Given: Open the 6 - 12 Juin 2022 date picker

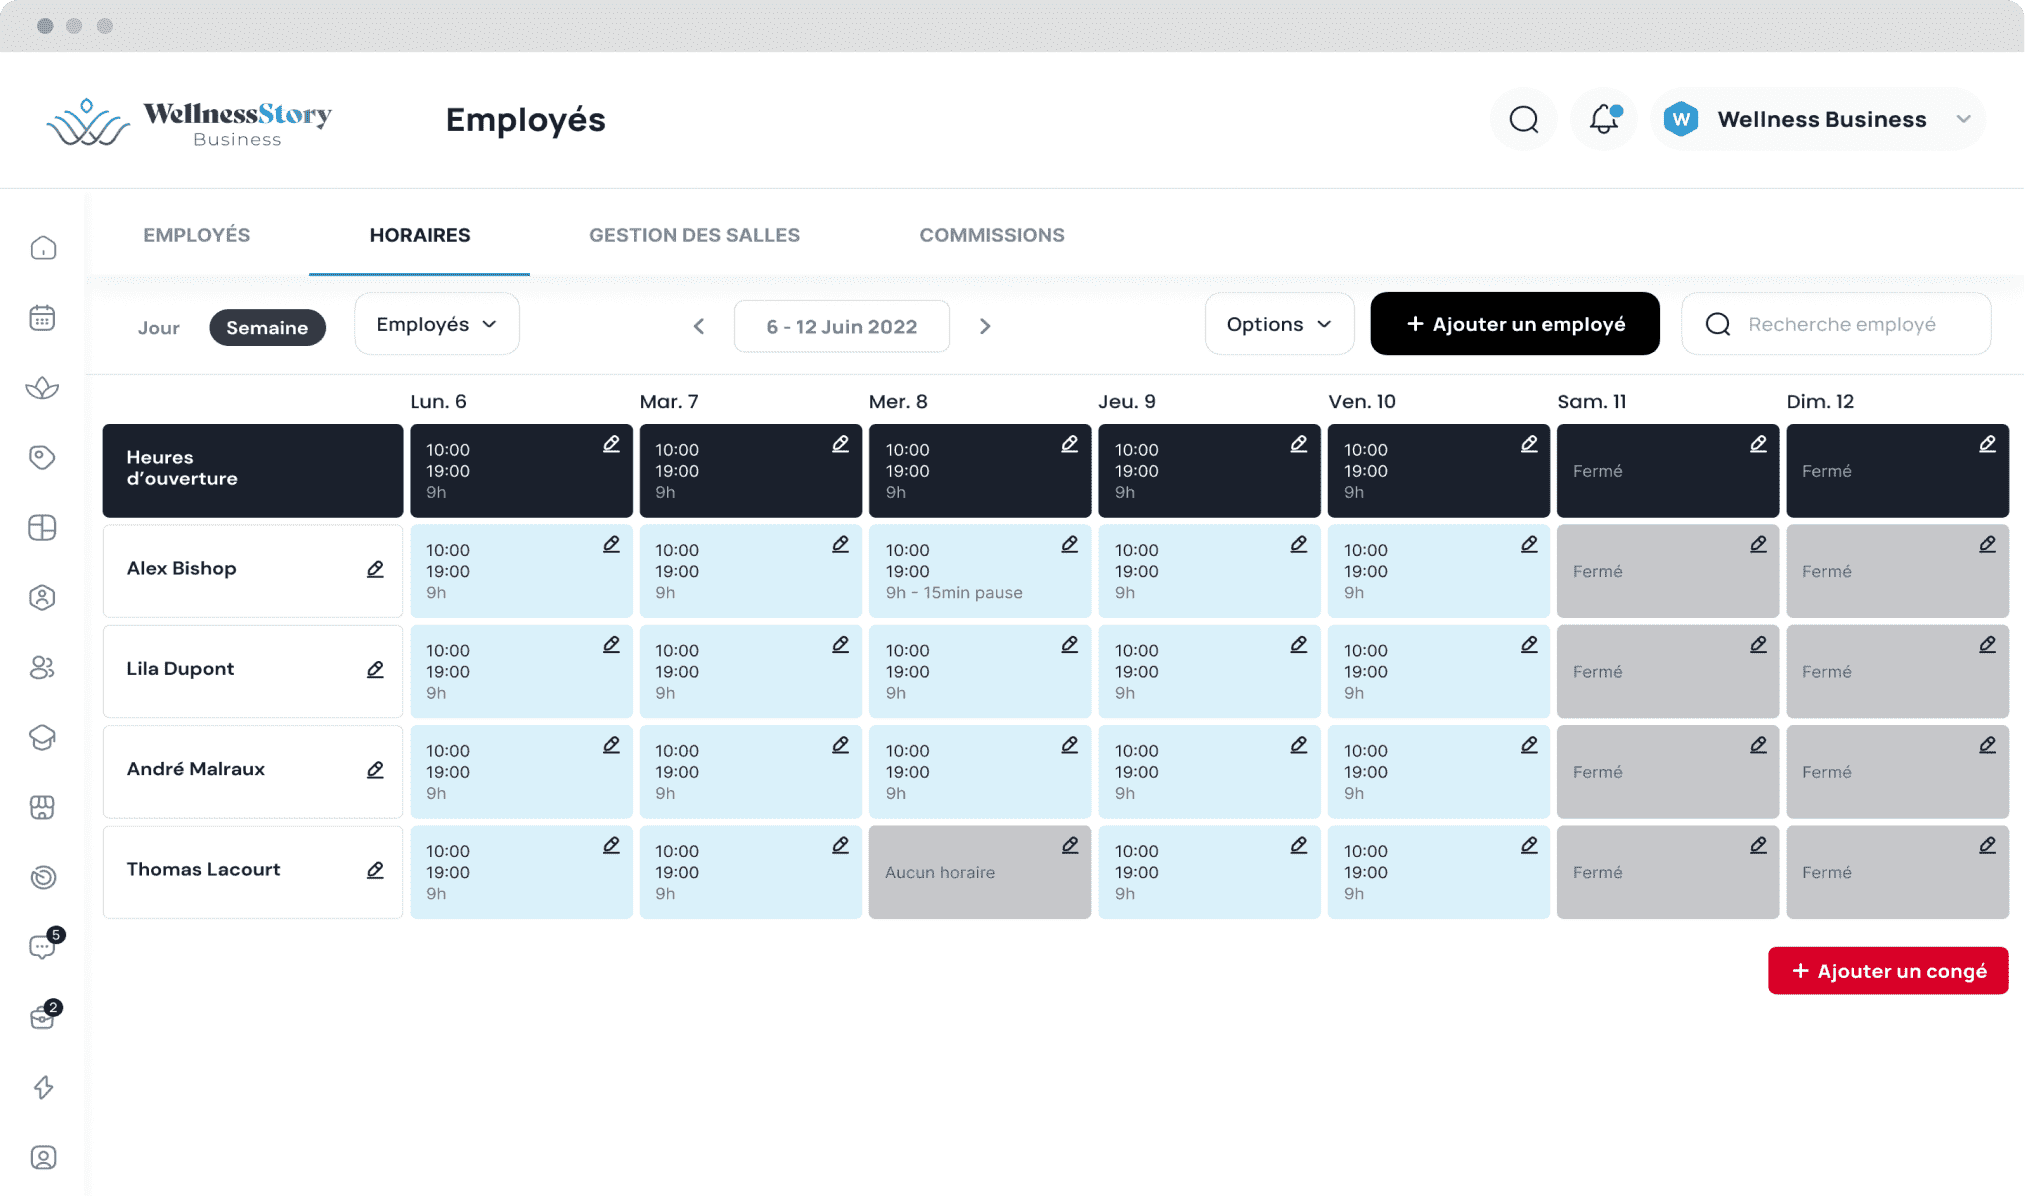Looking at the screenshot, I should coord(842,327).
